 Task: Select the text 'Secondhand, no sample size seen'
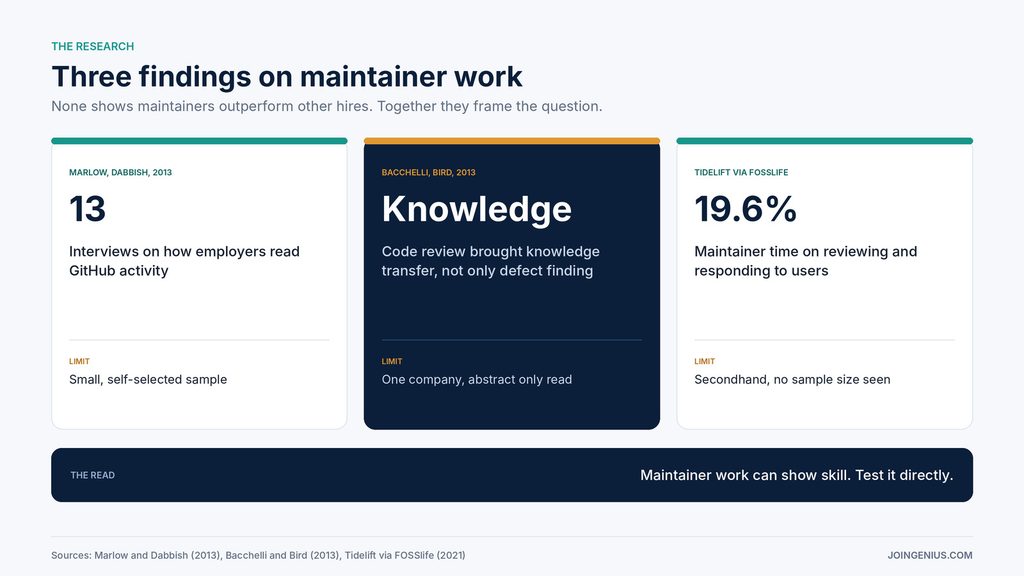792,379
